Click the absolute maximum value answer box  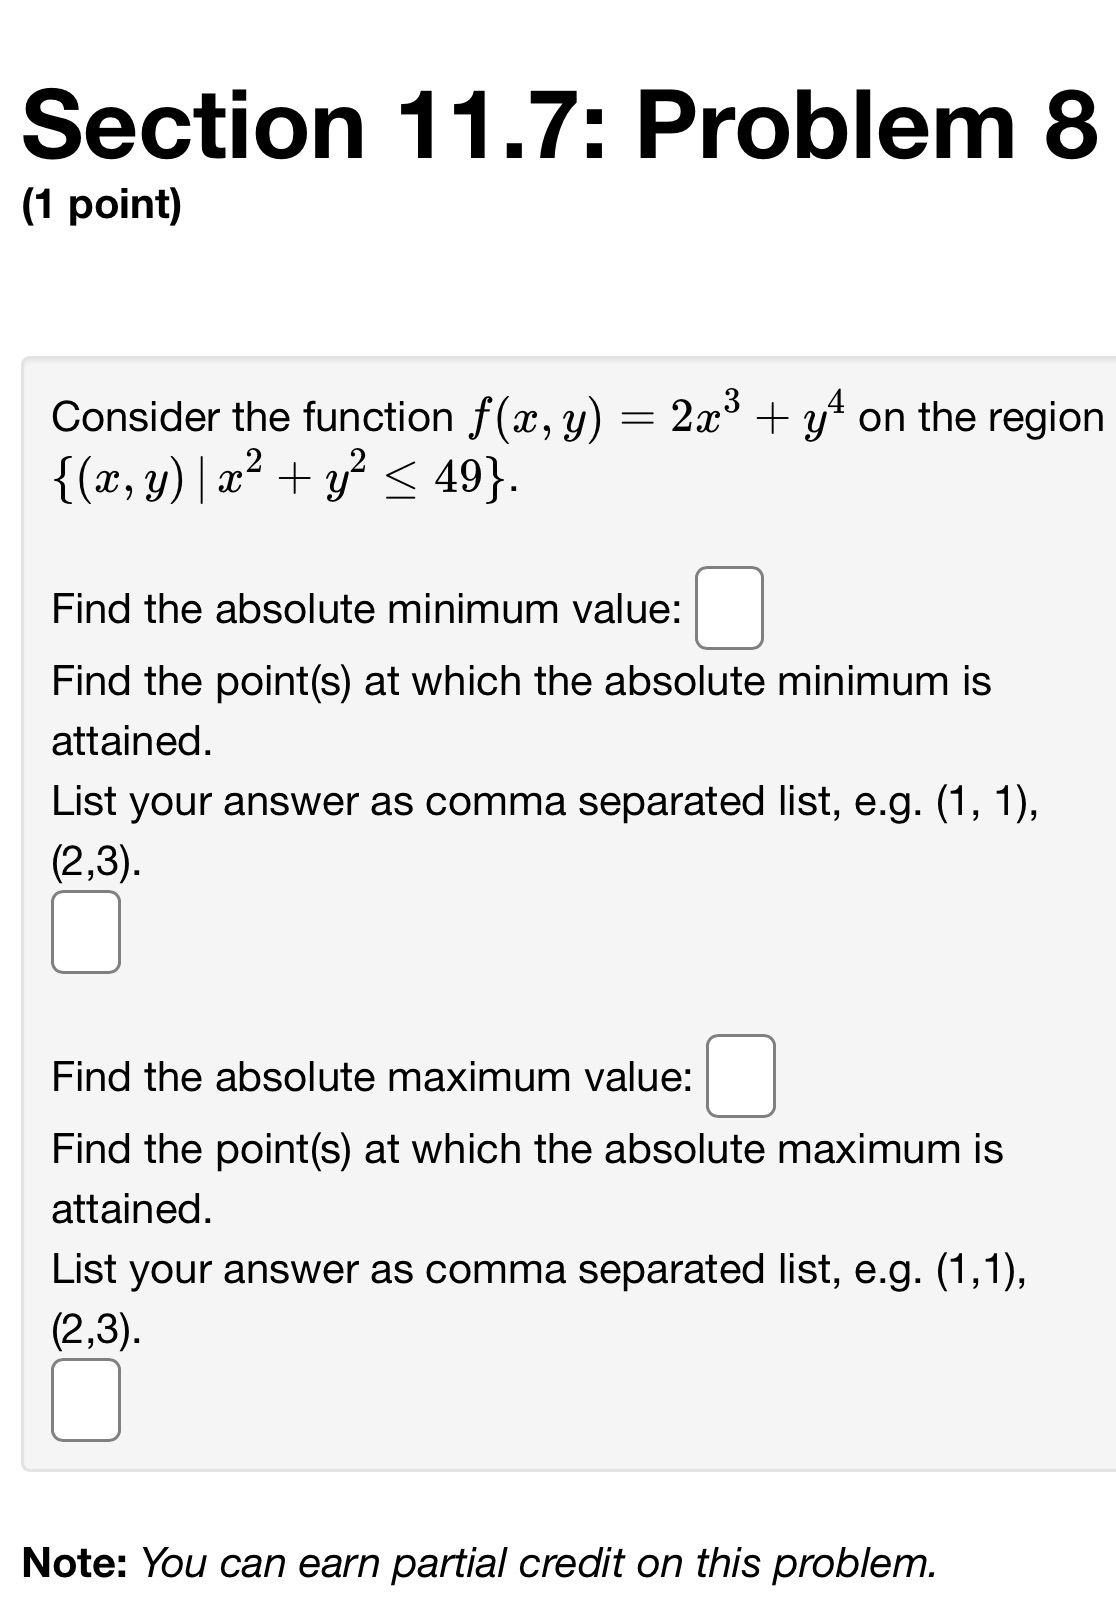coord(740,1077)
